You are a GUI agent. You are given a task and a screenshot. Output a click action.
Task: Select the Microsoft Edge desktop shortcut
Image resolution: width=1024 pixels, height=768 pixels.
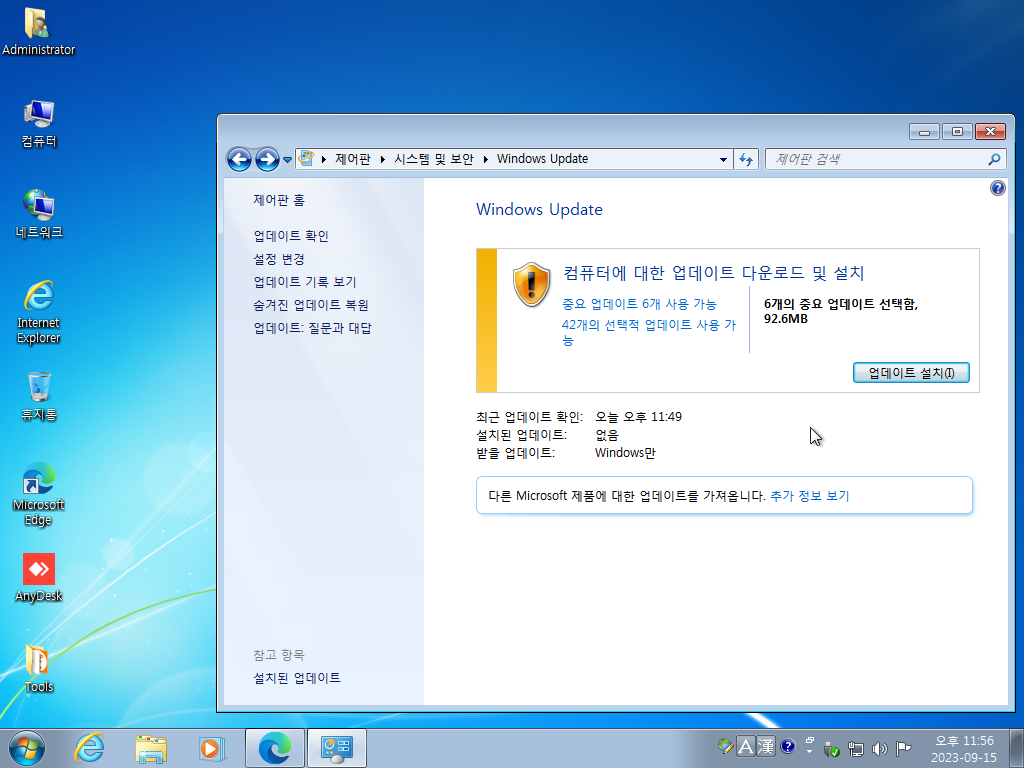coord(39,494)
